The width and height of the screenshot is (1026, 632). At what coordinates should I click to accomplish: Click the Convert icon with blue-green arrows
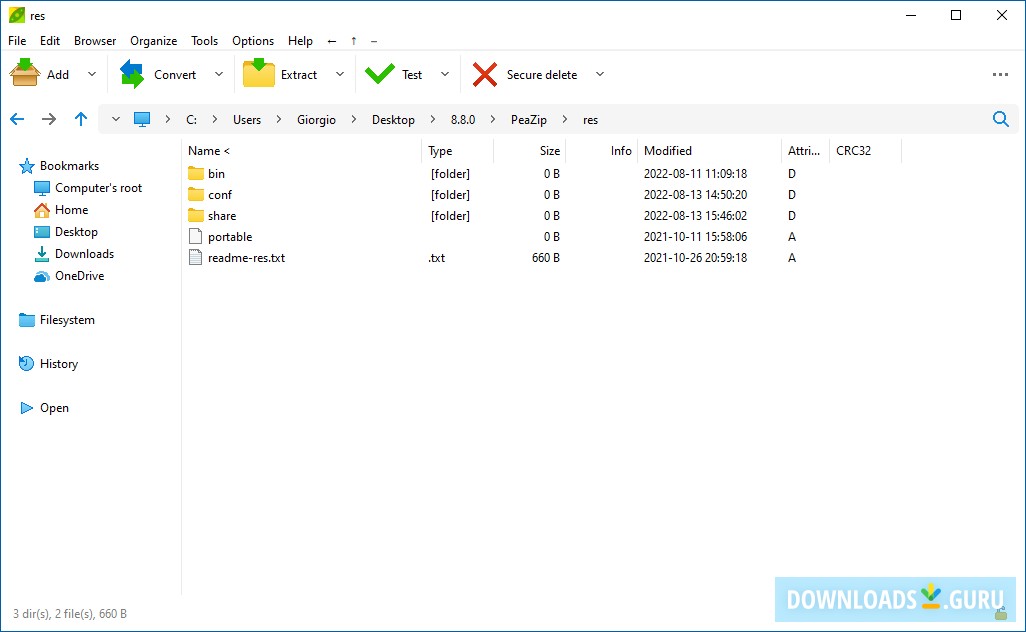pyautogui.click(x=132, y=74)
